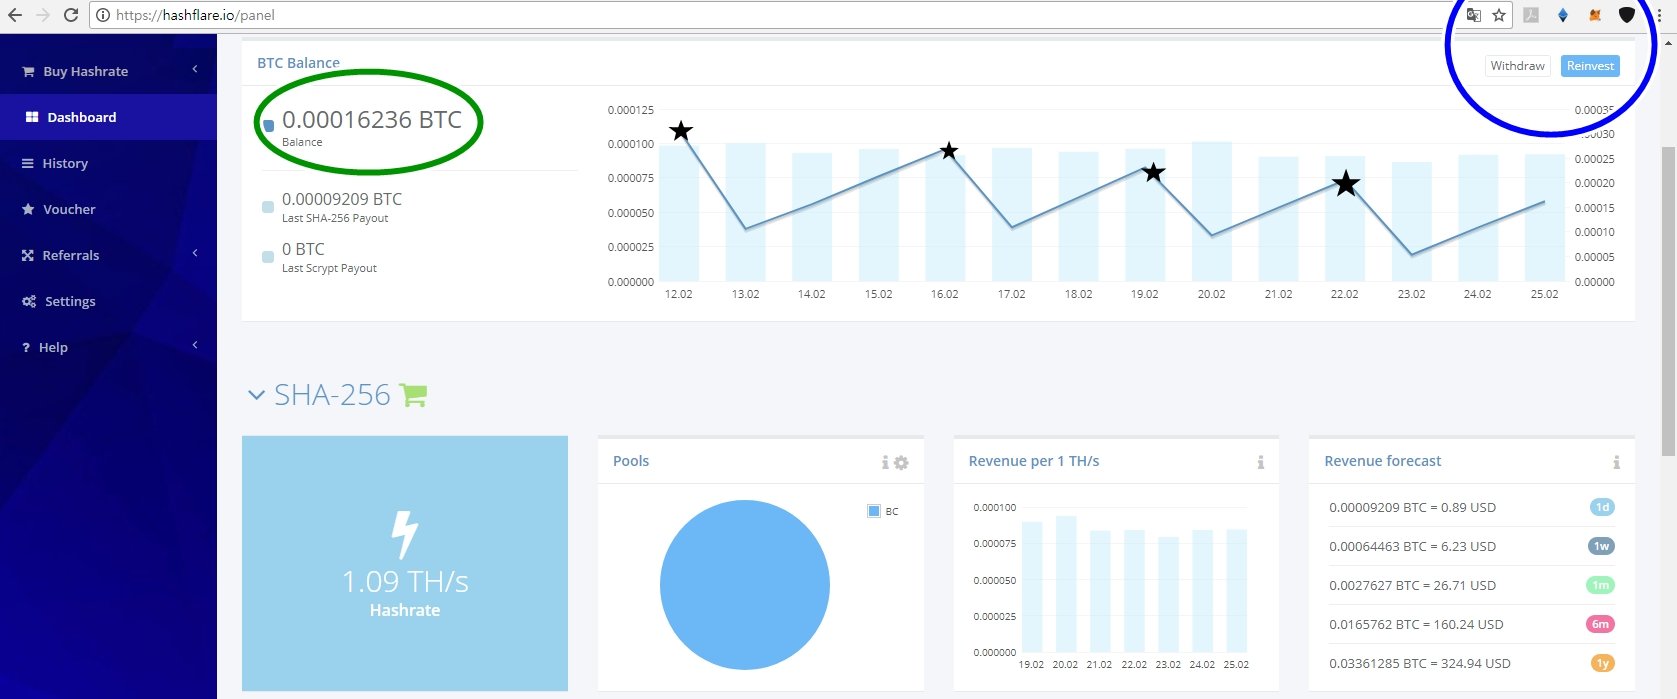Click the Referrals network icon
1677x699 pixels.
28,255
